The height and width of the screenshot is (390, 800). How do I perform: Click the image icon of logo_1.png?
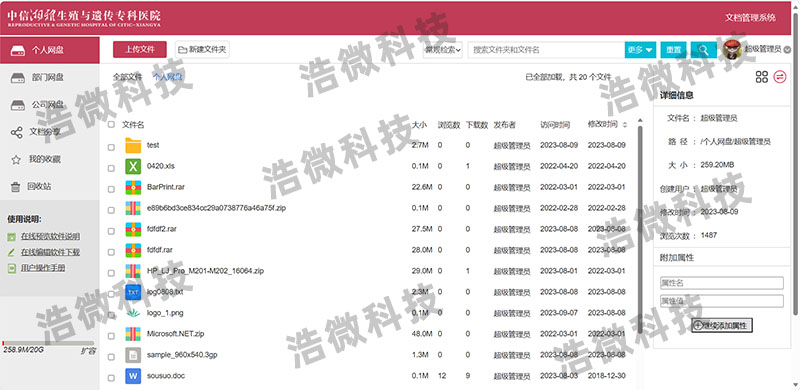(133, 313)
